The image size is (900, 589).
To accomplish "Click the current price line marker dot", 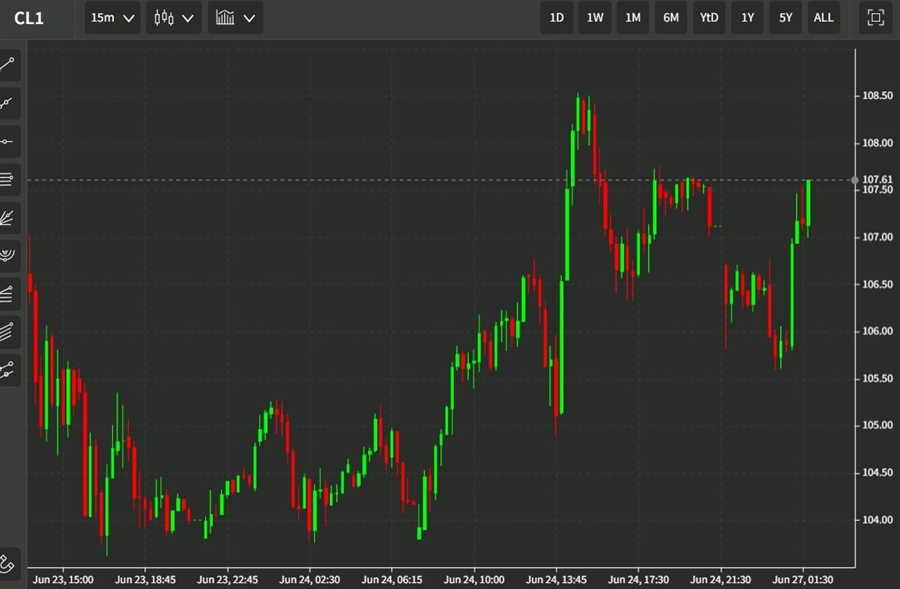I will tap(855, 180).
